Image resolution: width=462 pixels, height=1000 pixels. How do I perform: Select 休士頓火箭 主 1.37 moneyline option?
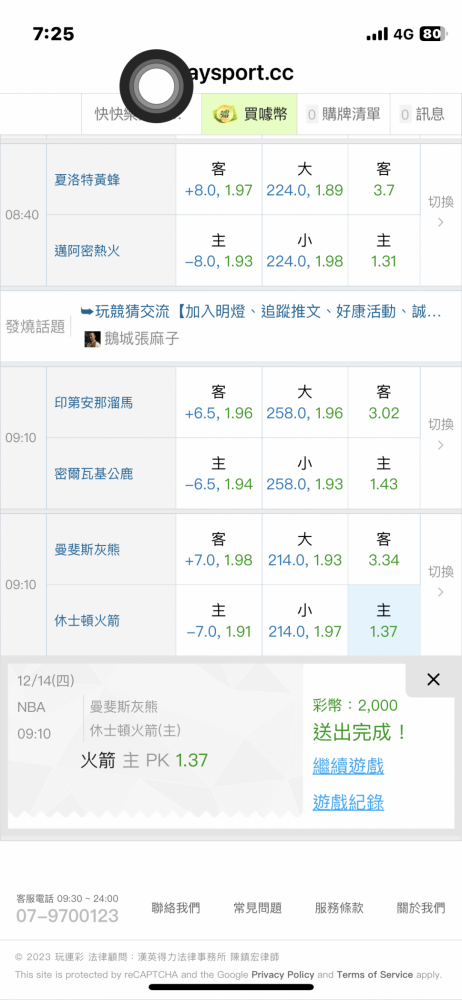point(384,621)
